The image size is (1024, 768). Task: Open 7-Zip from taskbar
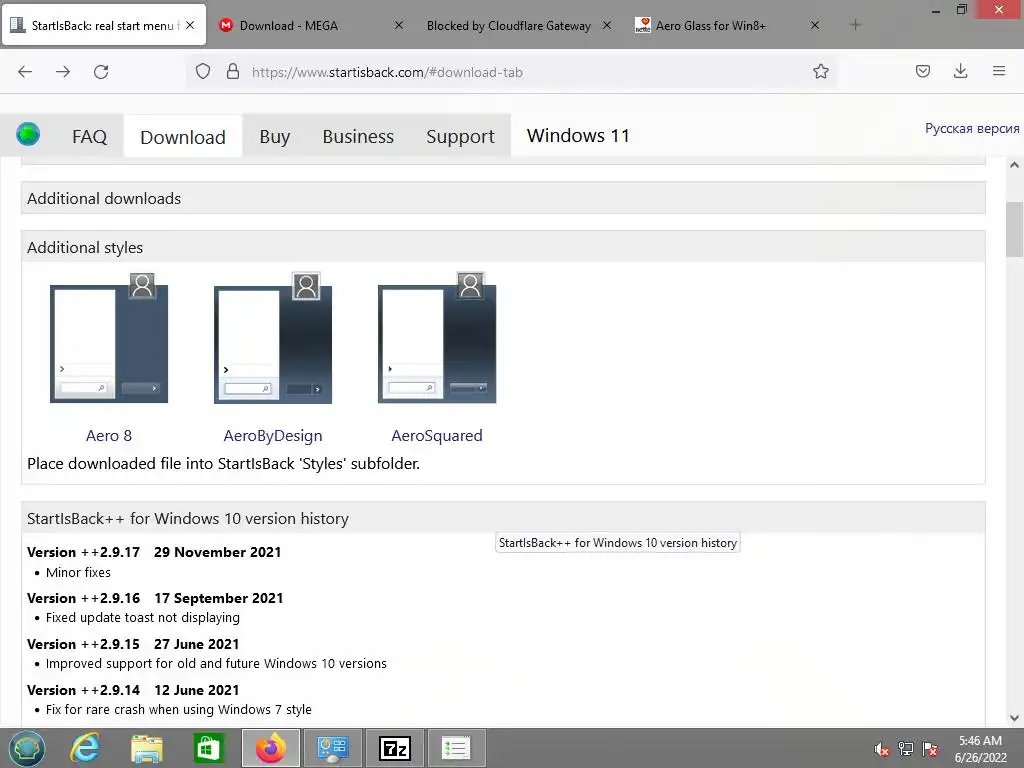[394, 748]
